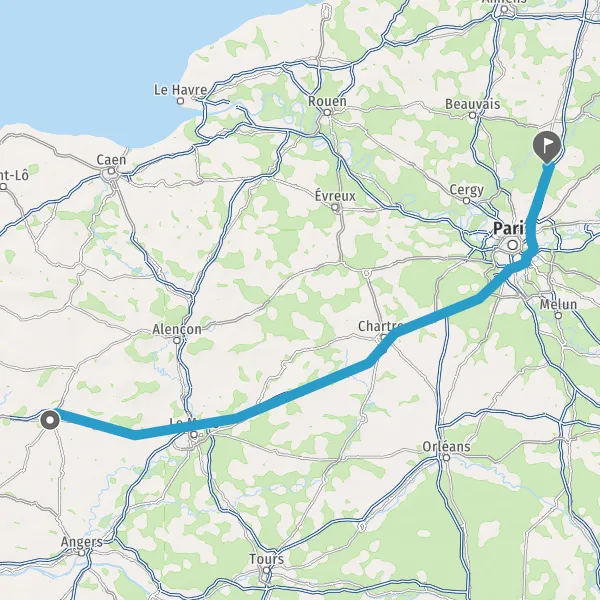
Task: Select the Orléans city dot
Action: point(446,457)
